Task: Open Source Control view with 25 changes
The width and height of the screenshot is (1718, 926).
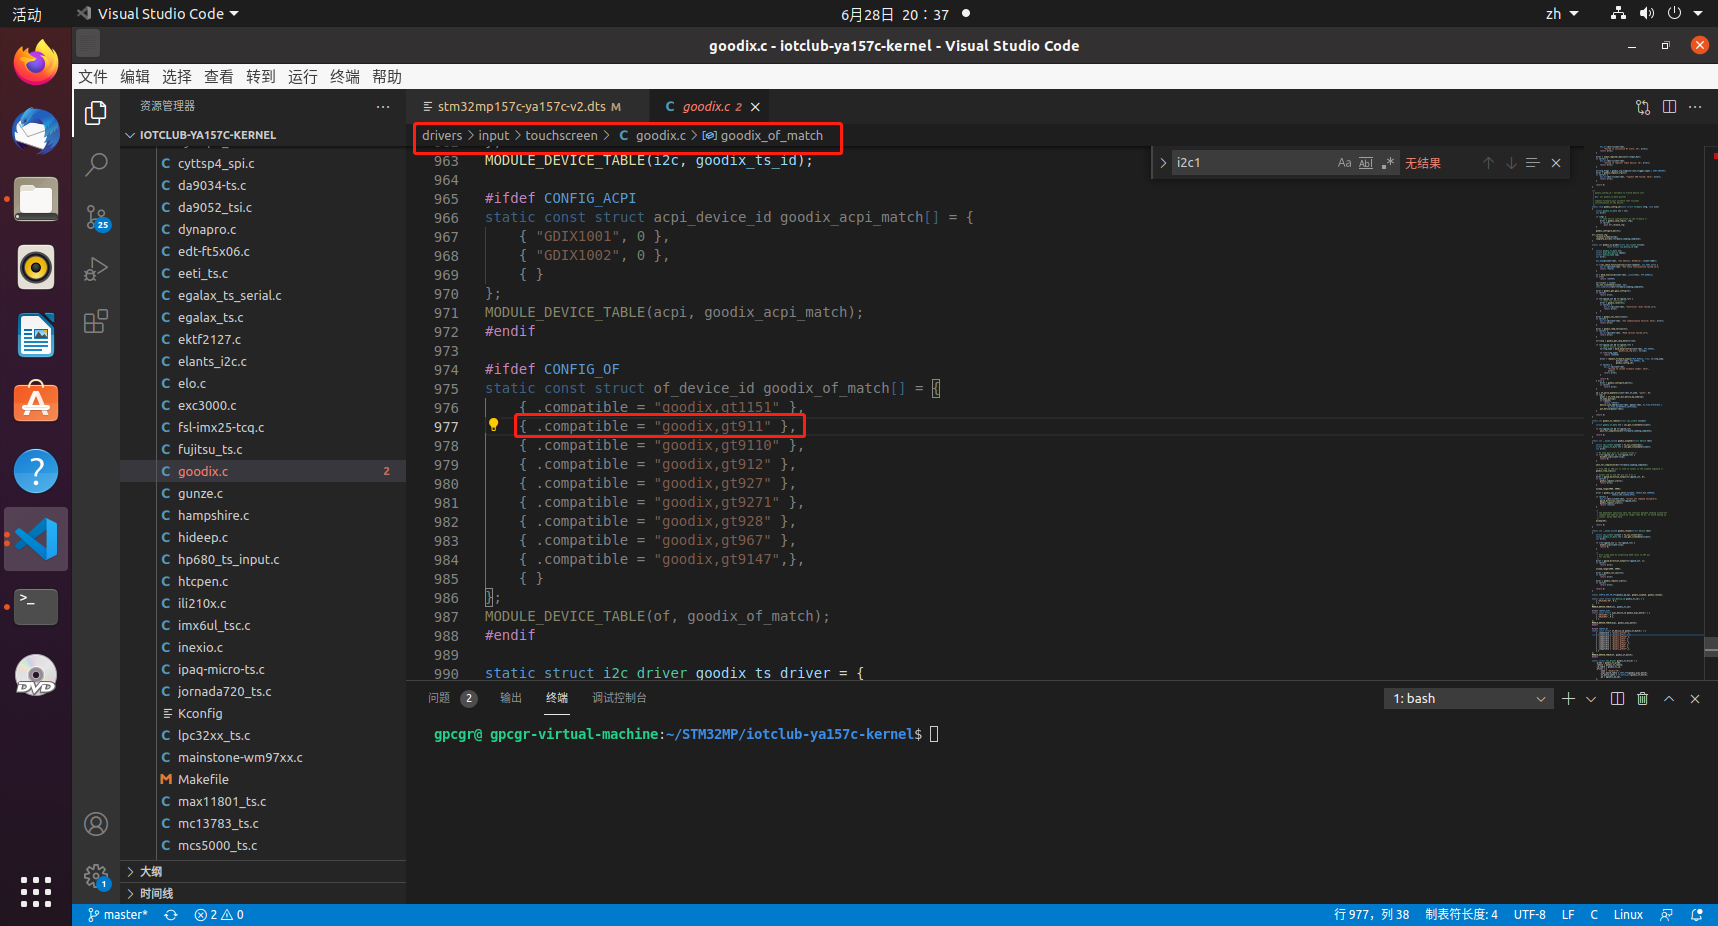Action: (x=96, y=217)
